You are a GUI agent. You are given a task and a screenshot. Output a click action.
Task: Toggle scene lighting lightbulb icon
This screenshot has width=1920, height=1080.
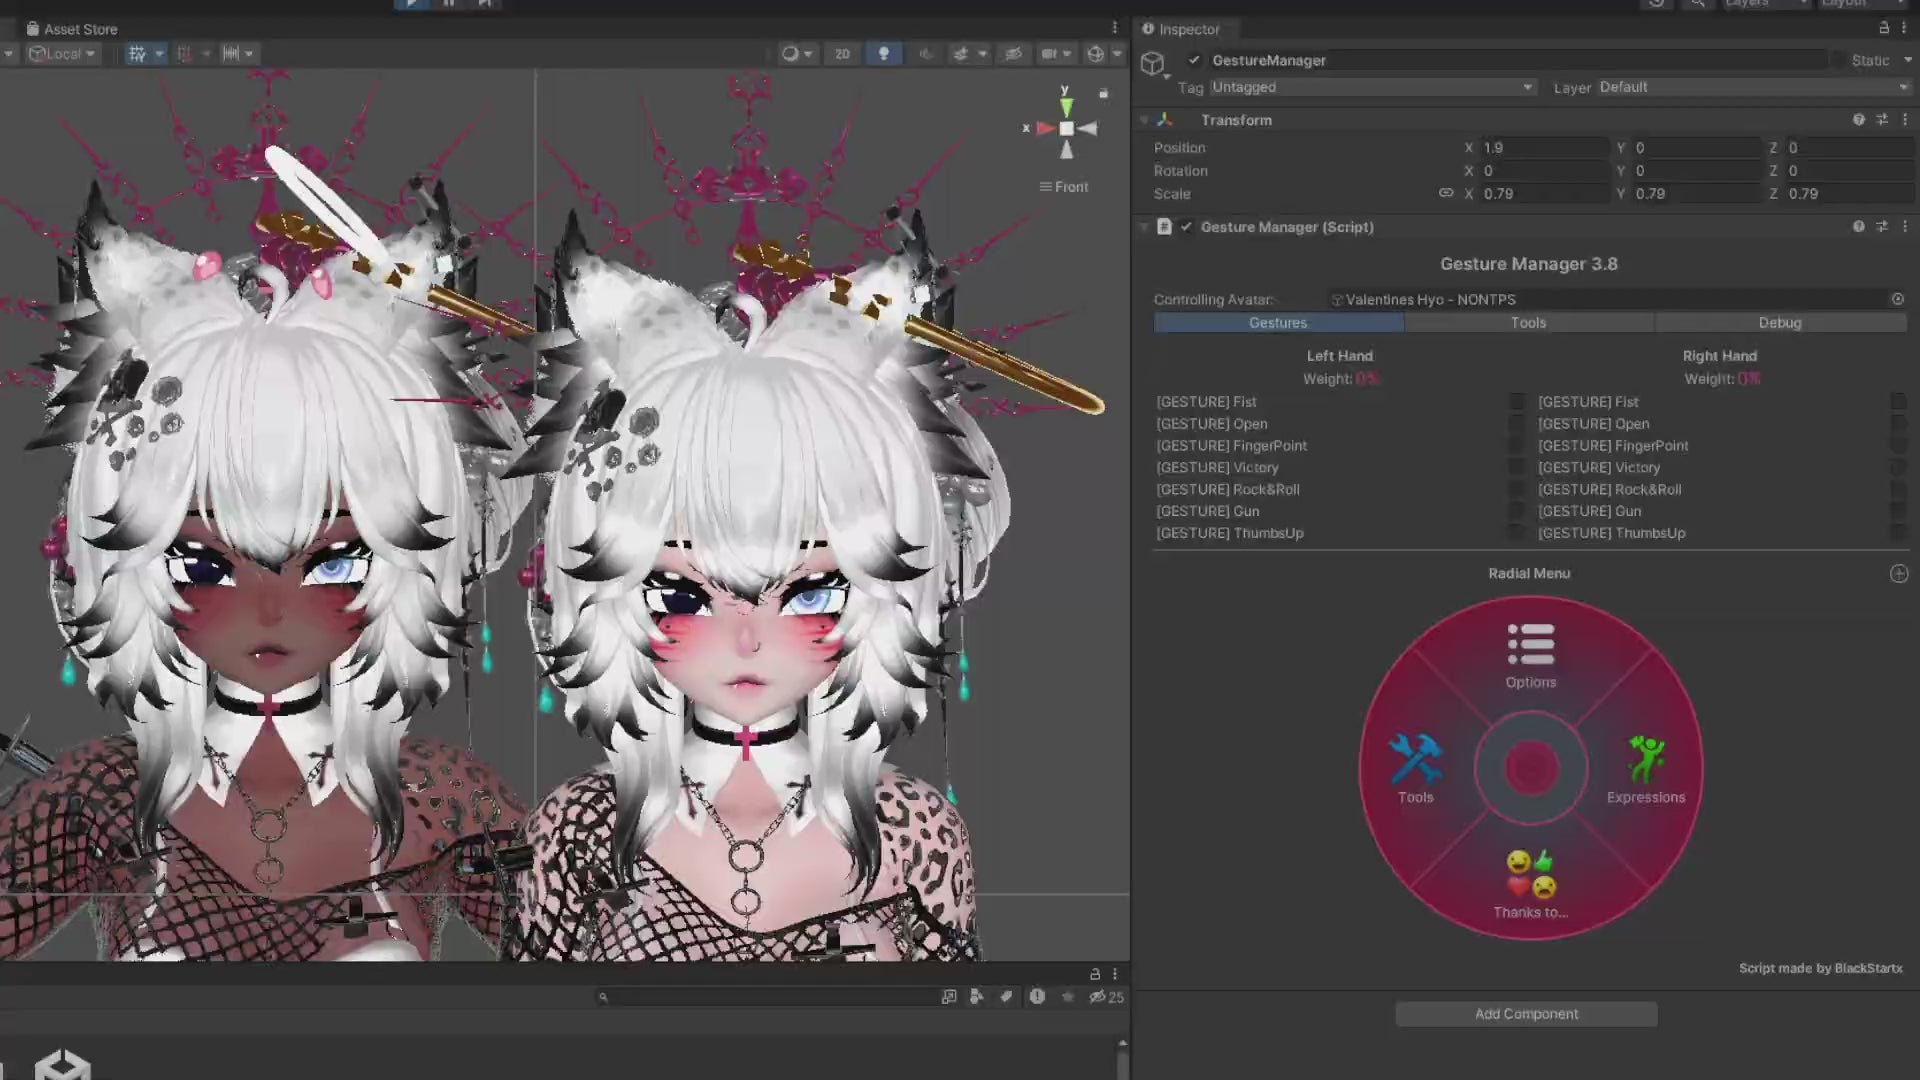(883, 54)
